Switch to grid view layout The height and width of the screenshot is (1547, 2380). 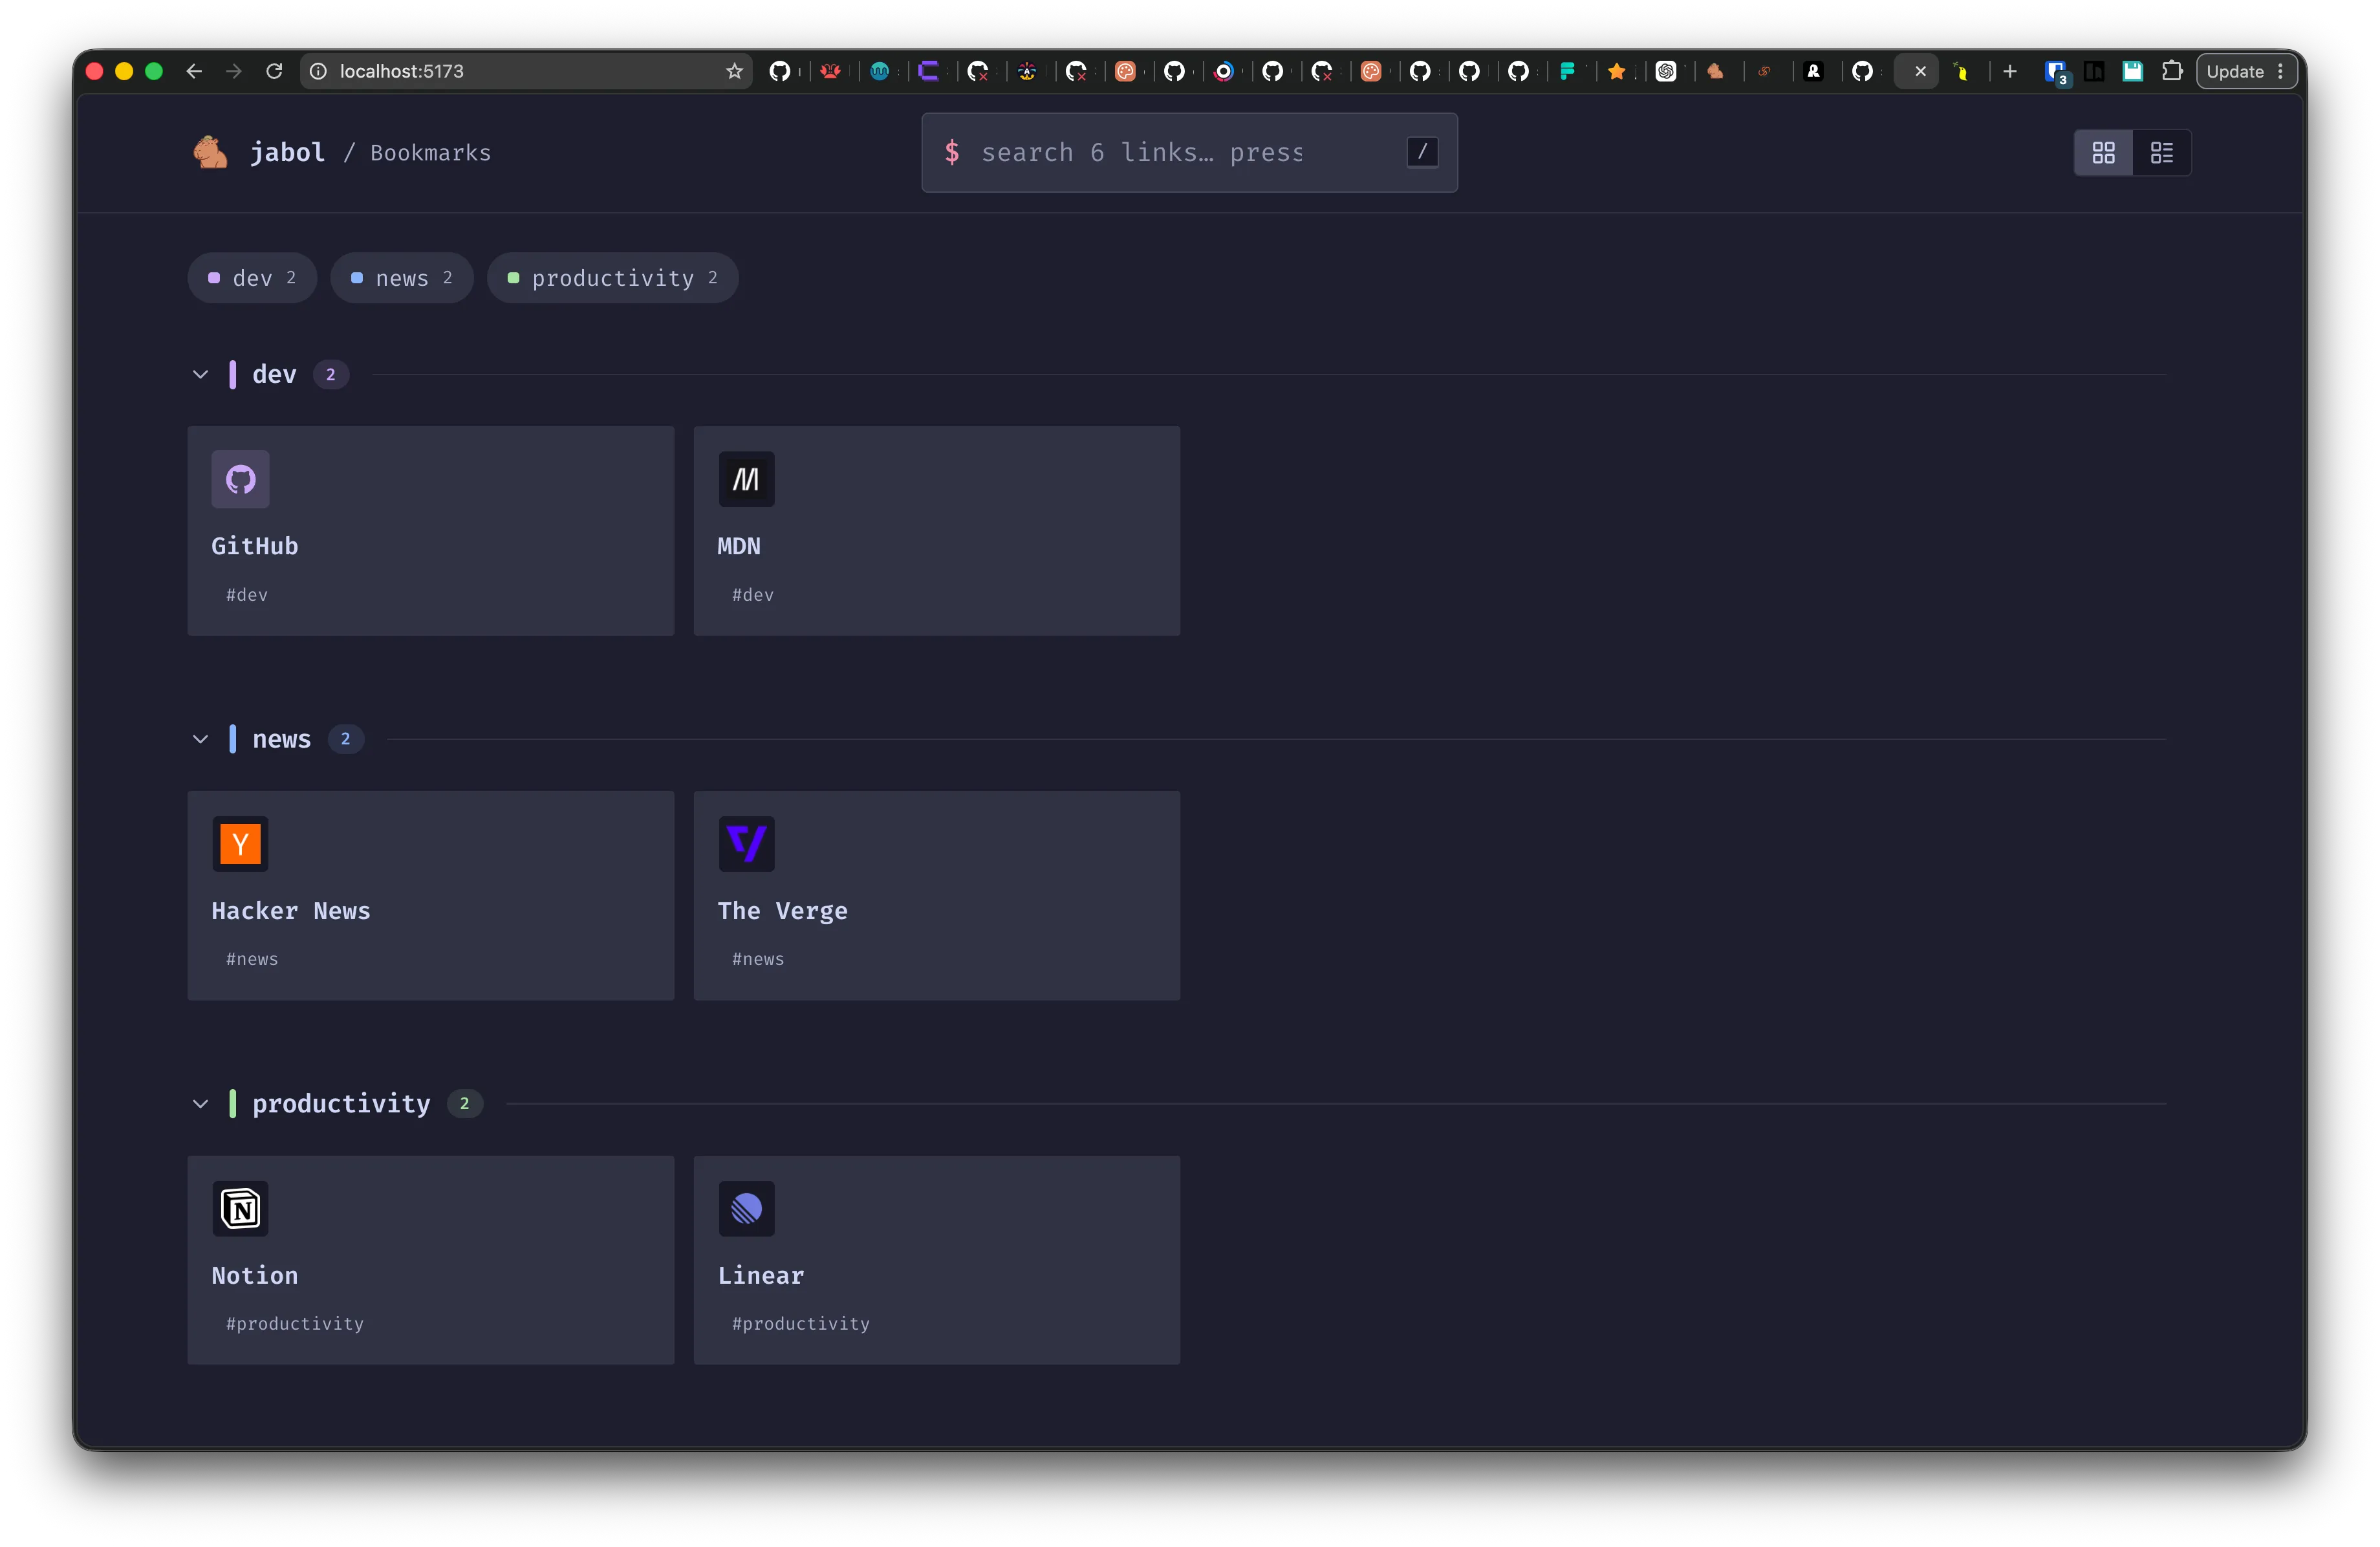click(x=2103, y=153)
